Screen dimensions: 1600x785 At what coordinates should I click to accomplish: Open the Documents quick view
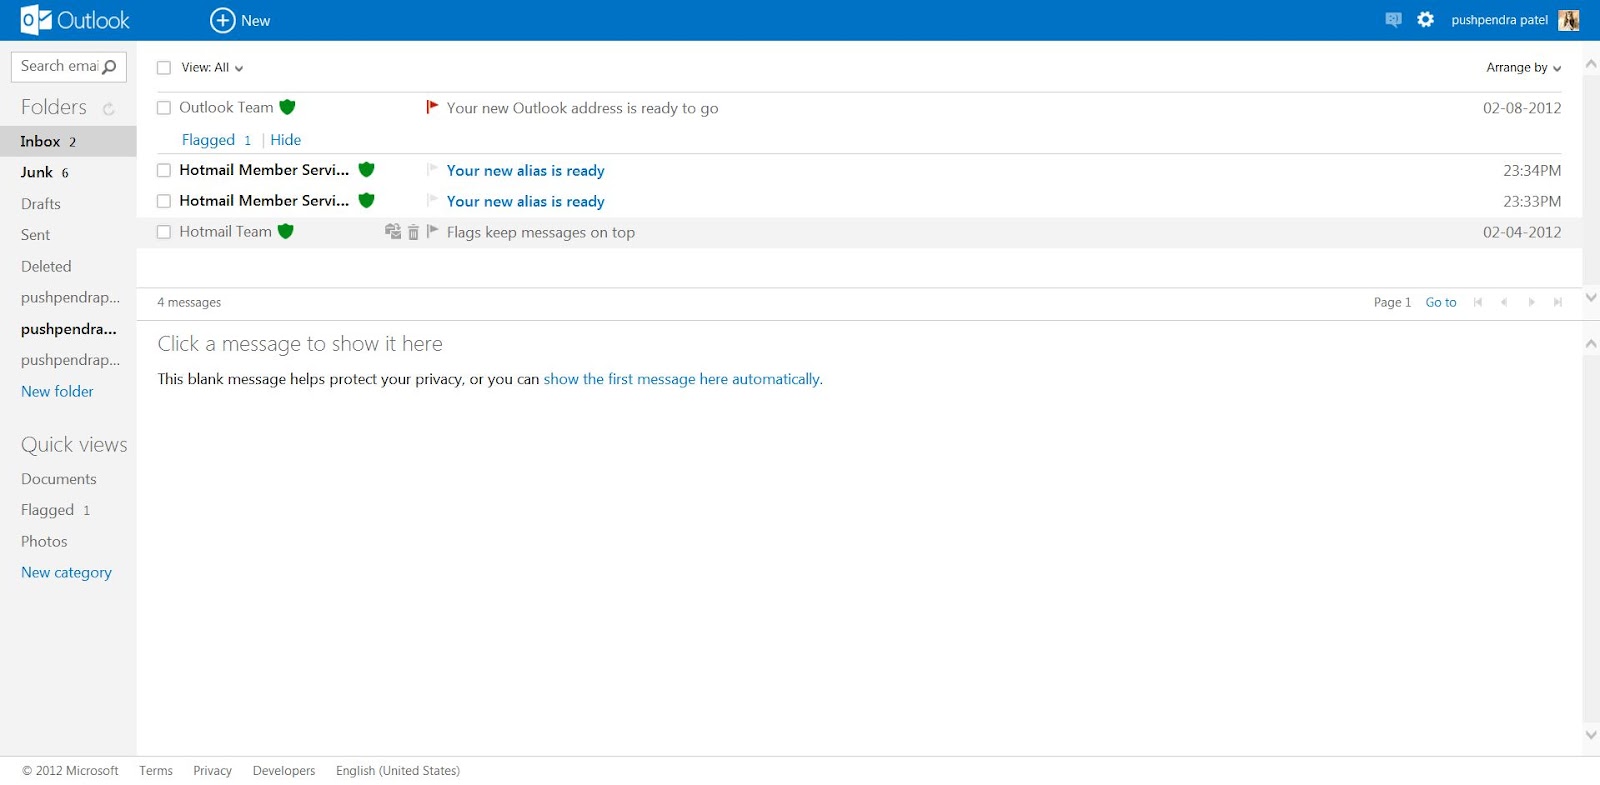point(58,479)
